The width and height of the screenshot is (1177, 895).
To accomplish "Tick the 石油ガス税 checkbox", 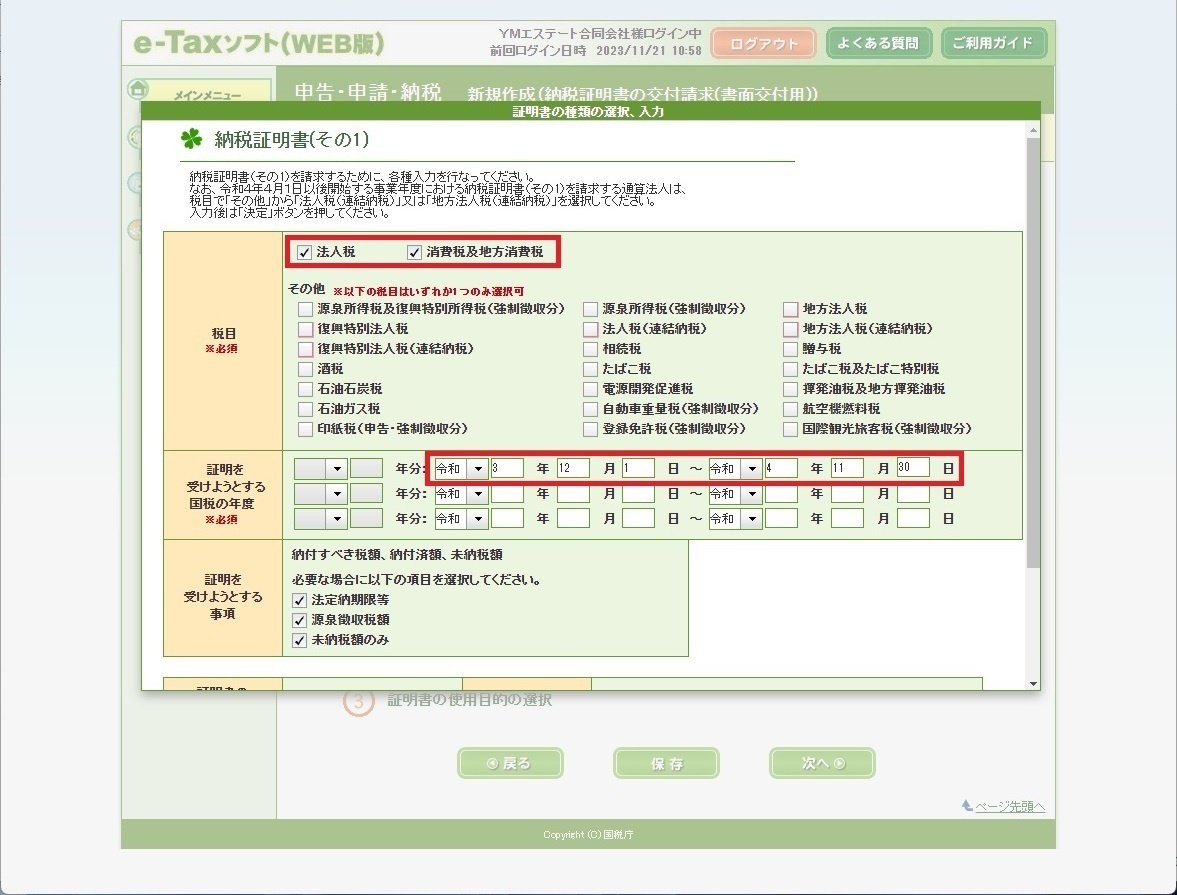I will point(305,409).
